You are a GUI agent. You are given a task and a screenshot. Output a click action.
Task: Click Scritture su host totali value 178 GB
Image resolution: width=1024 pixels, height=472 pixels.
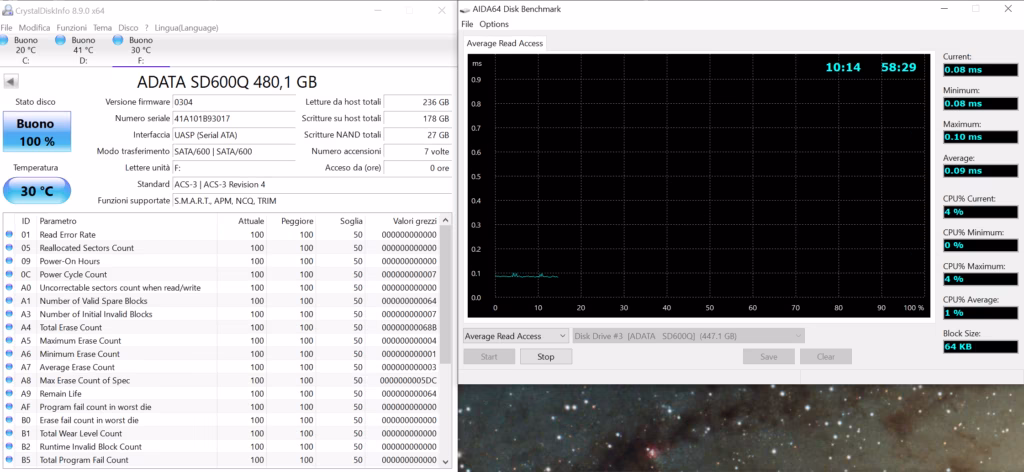tap(418, 119)
